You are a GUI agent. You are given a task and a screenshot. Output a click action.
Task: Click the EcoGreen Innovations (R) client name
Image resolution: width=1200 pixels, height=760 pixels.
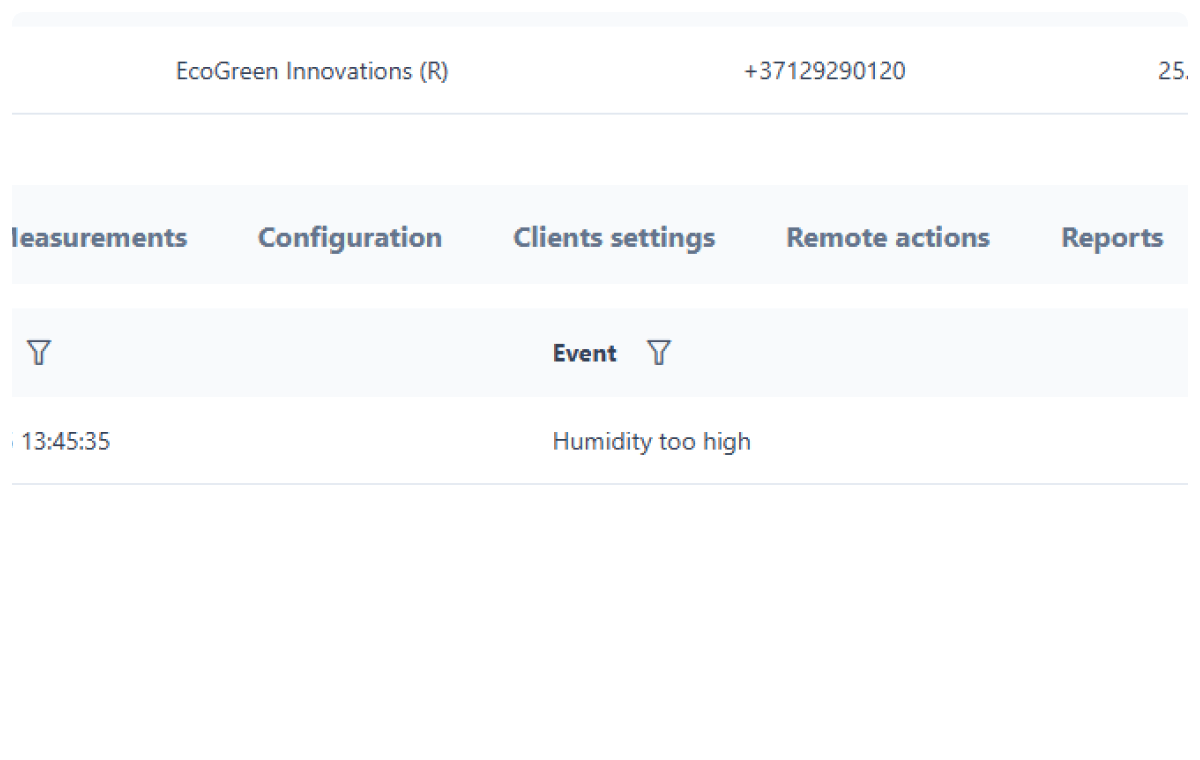[x=312, y=72]
